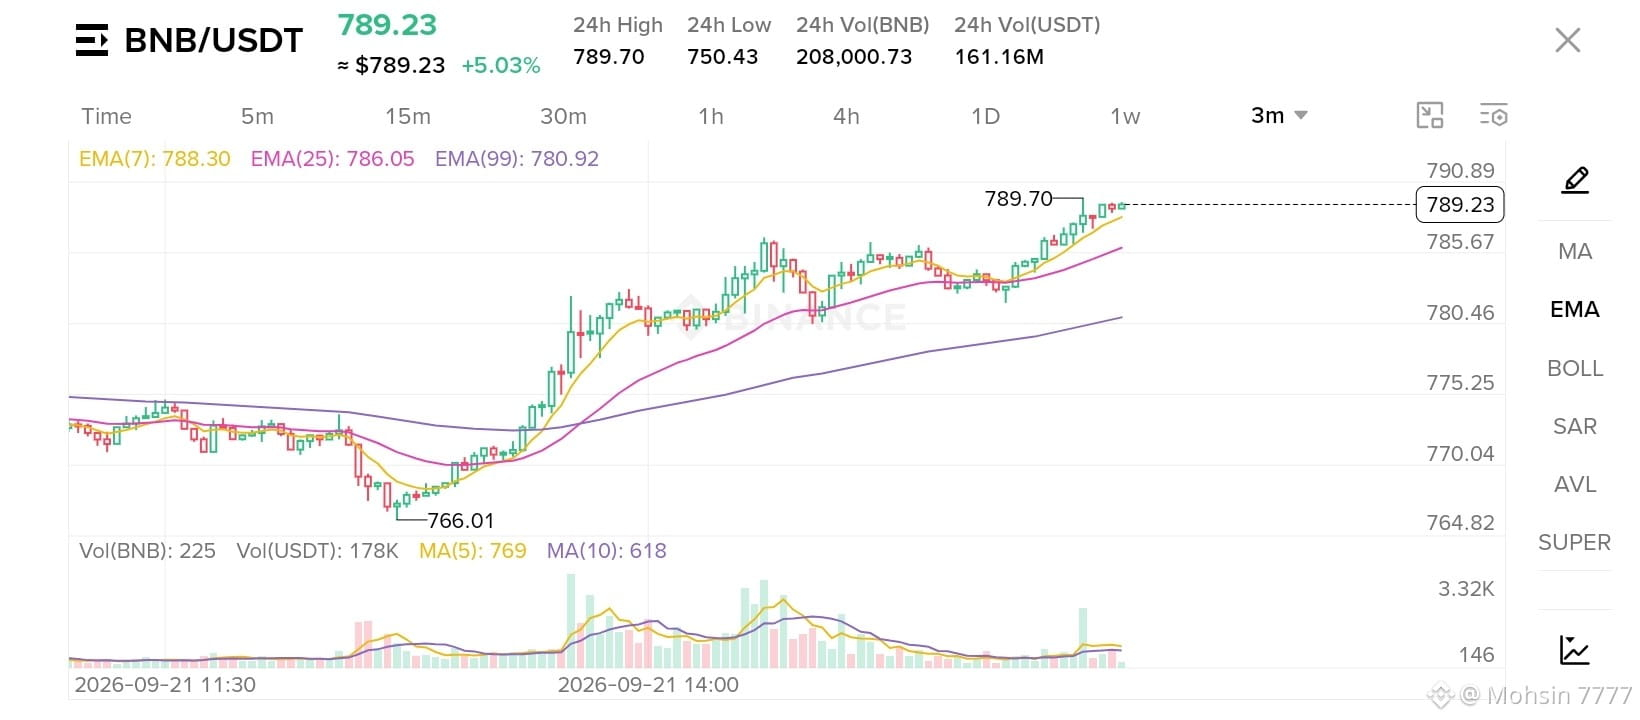The width and height of the screenshot is (1640, 720).
Task: Open the trading pair list menu icon
Action: [92, 40]
